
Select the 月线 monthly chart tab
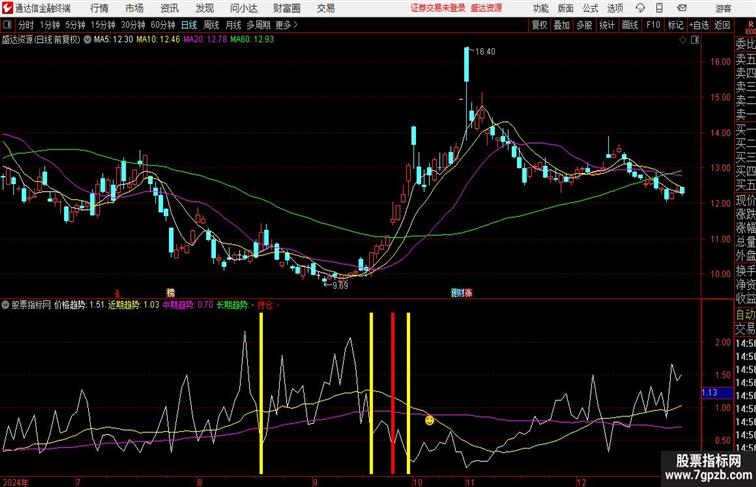pyautogui.click(x=233, y=25)
